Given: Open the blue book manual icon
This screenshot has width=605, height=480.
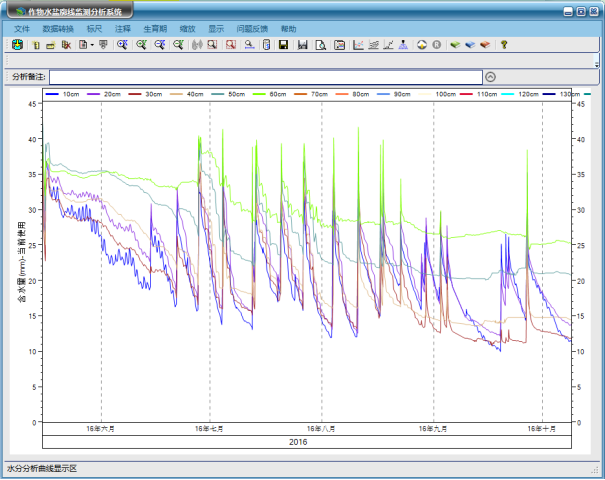Looking at the screenshot, I should [x=470, y=45].
